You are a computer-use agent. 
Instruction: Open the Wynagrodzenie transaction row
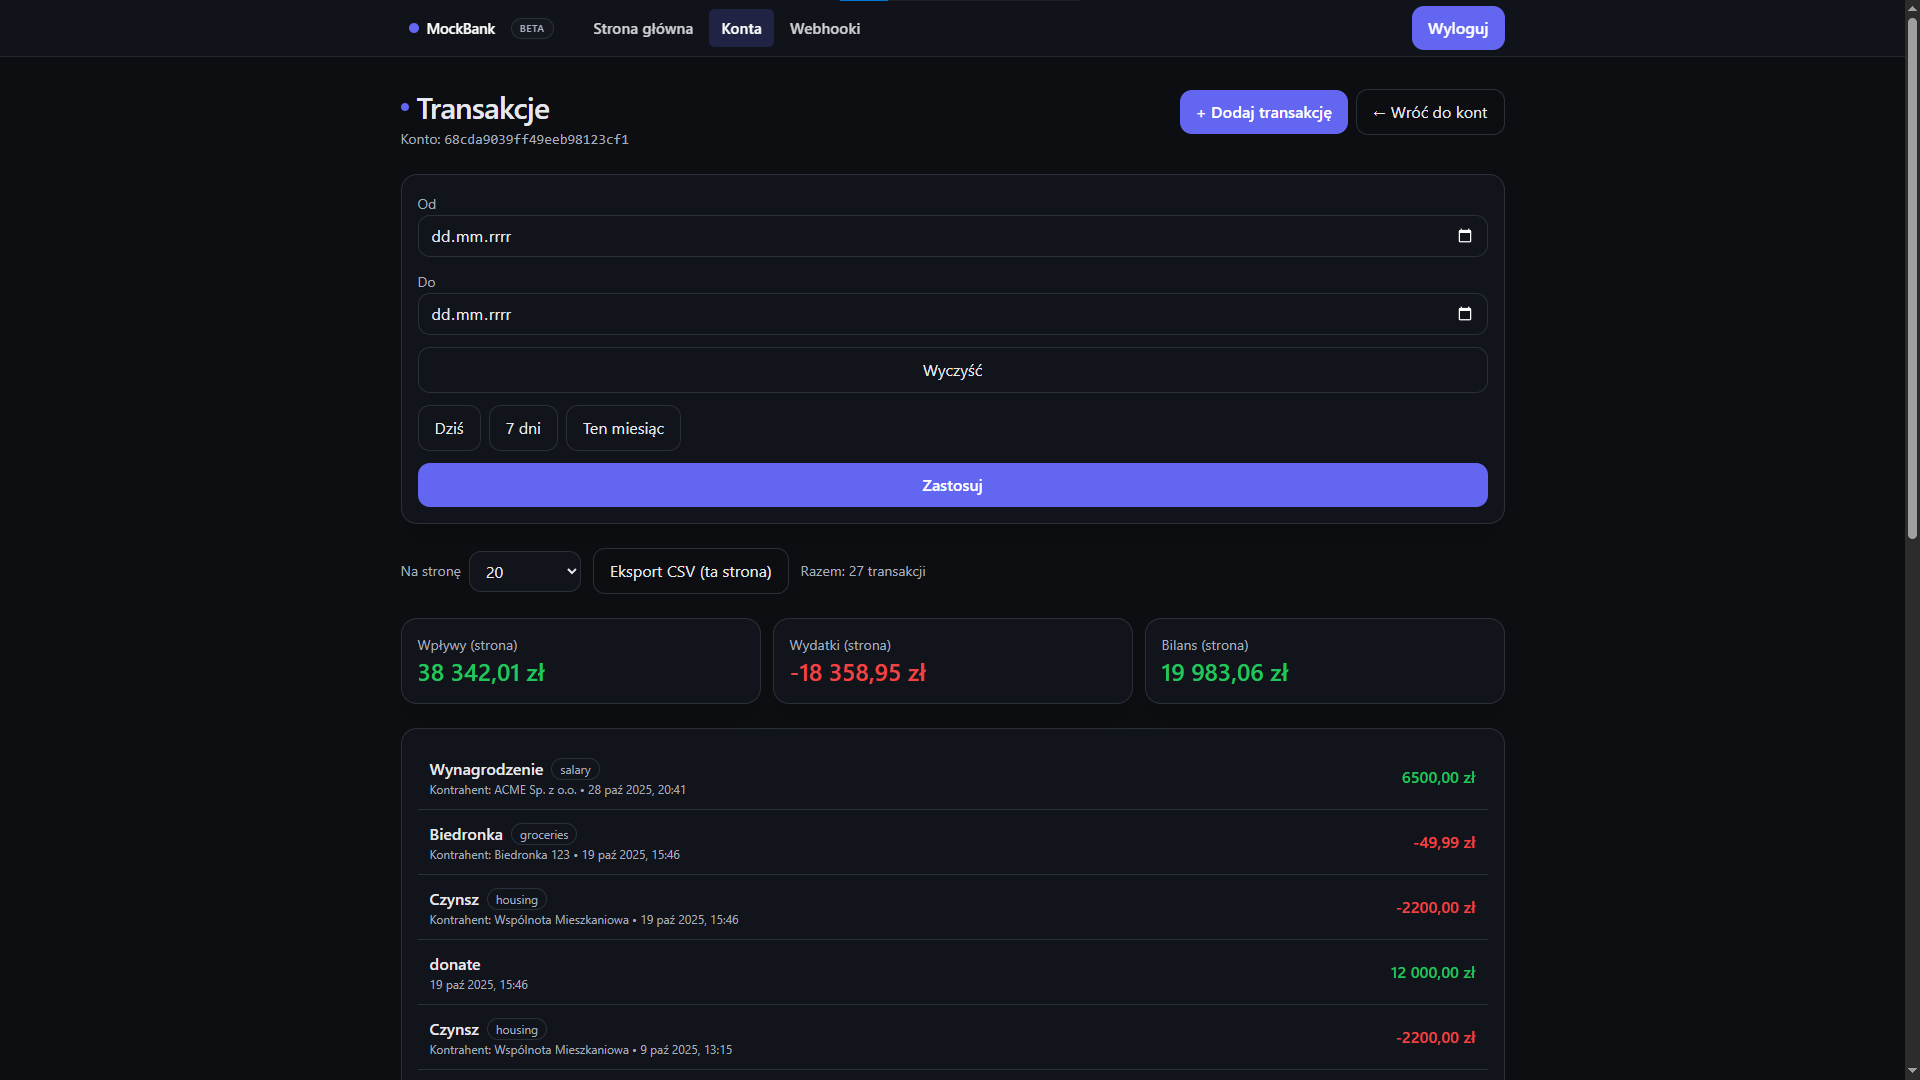point(952,778)
